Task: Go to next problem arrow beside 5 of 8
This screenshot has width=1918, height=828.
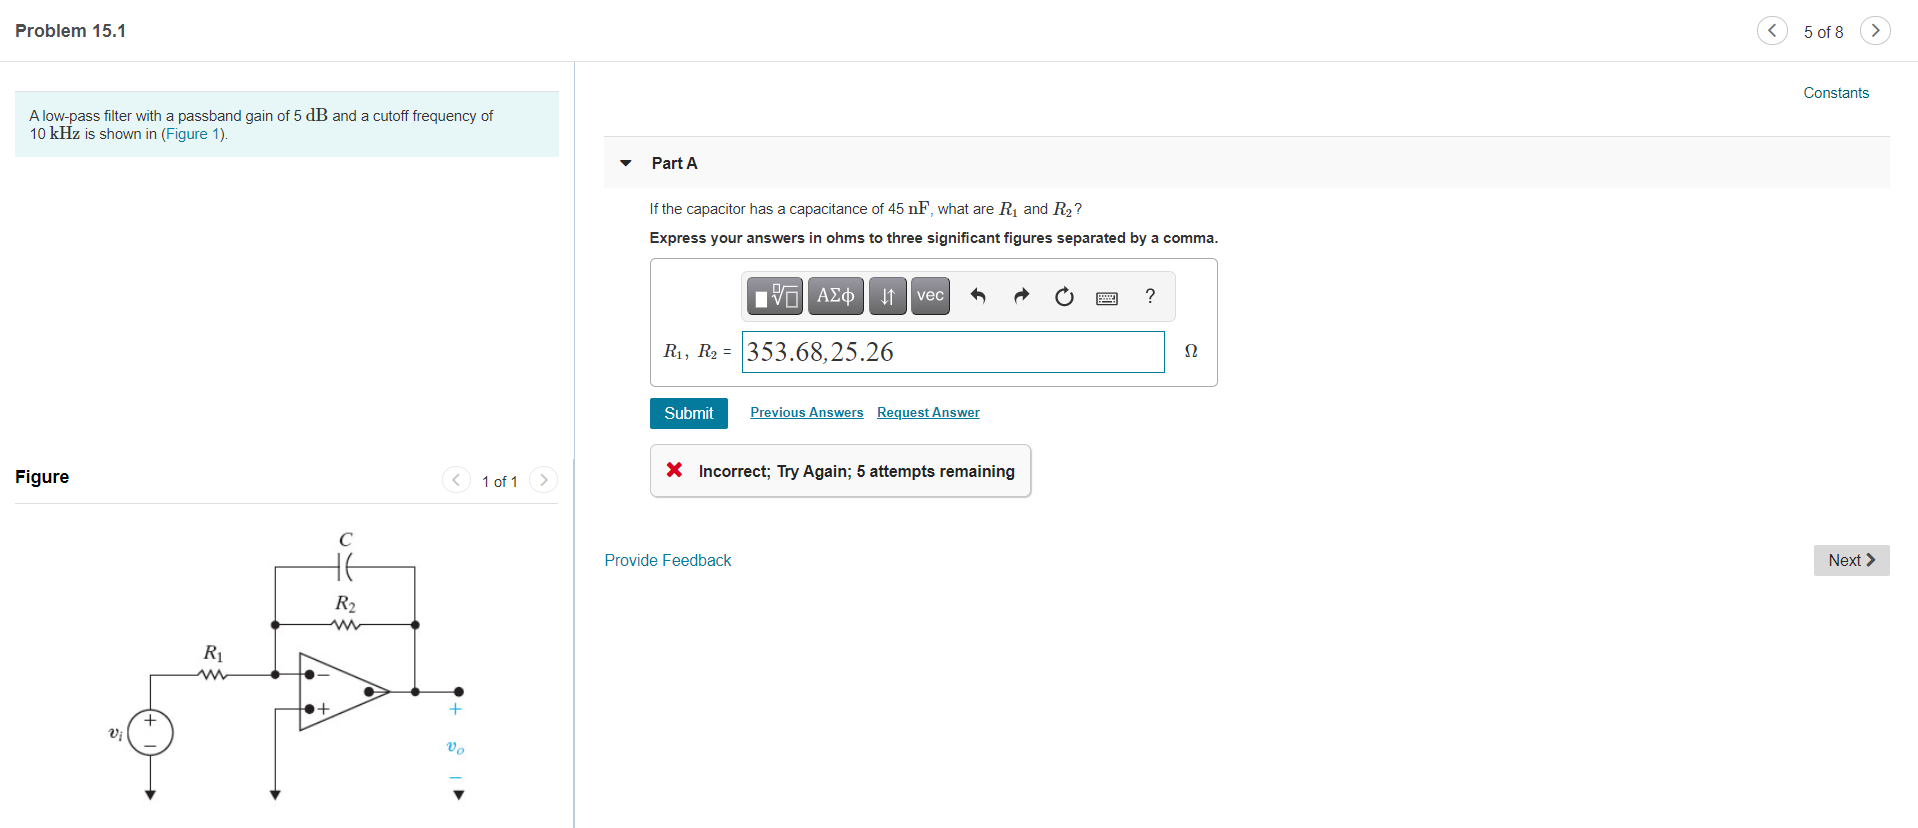Action: 1875,31
